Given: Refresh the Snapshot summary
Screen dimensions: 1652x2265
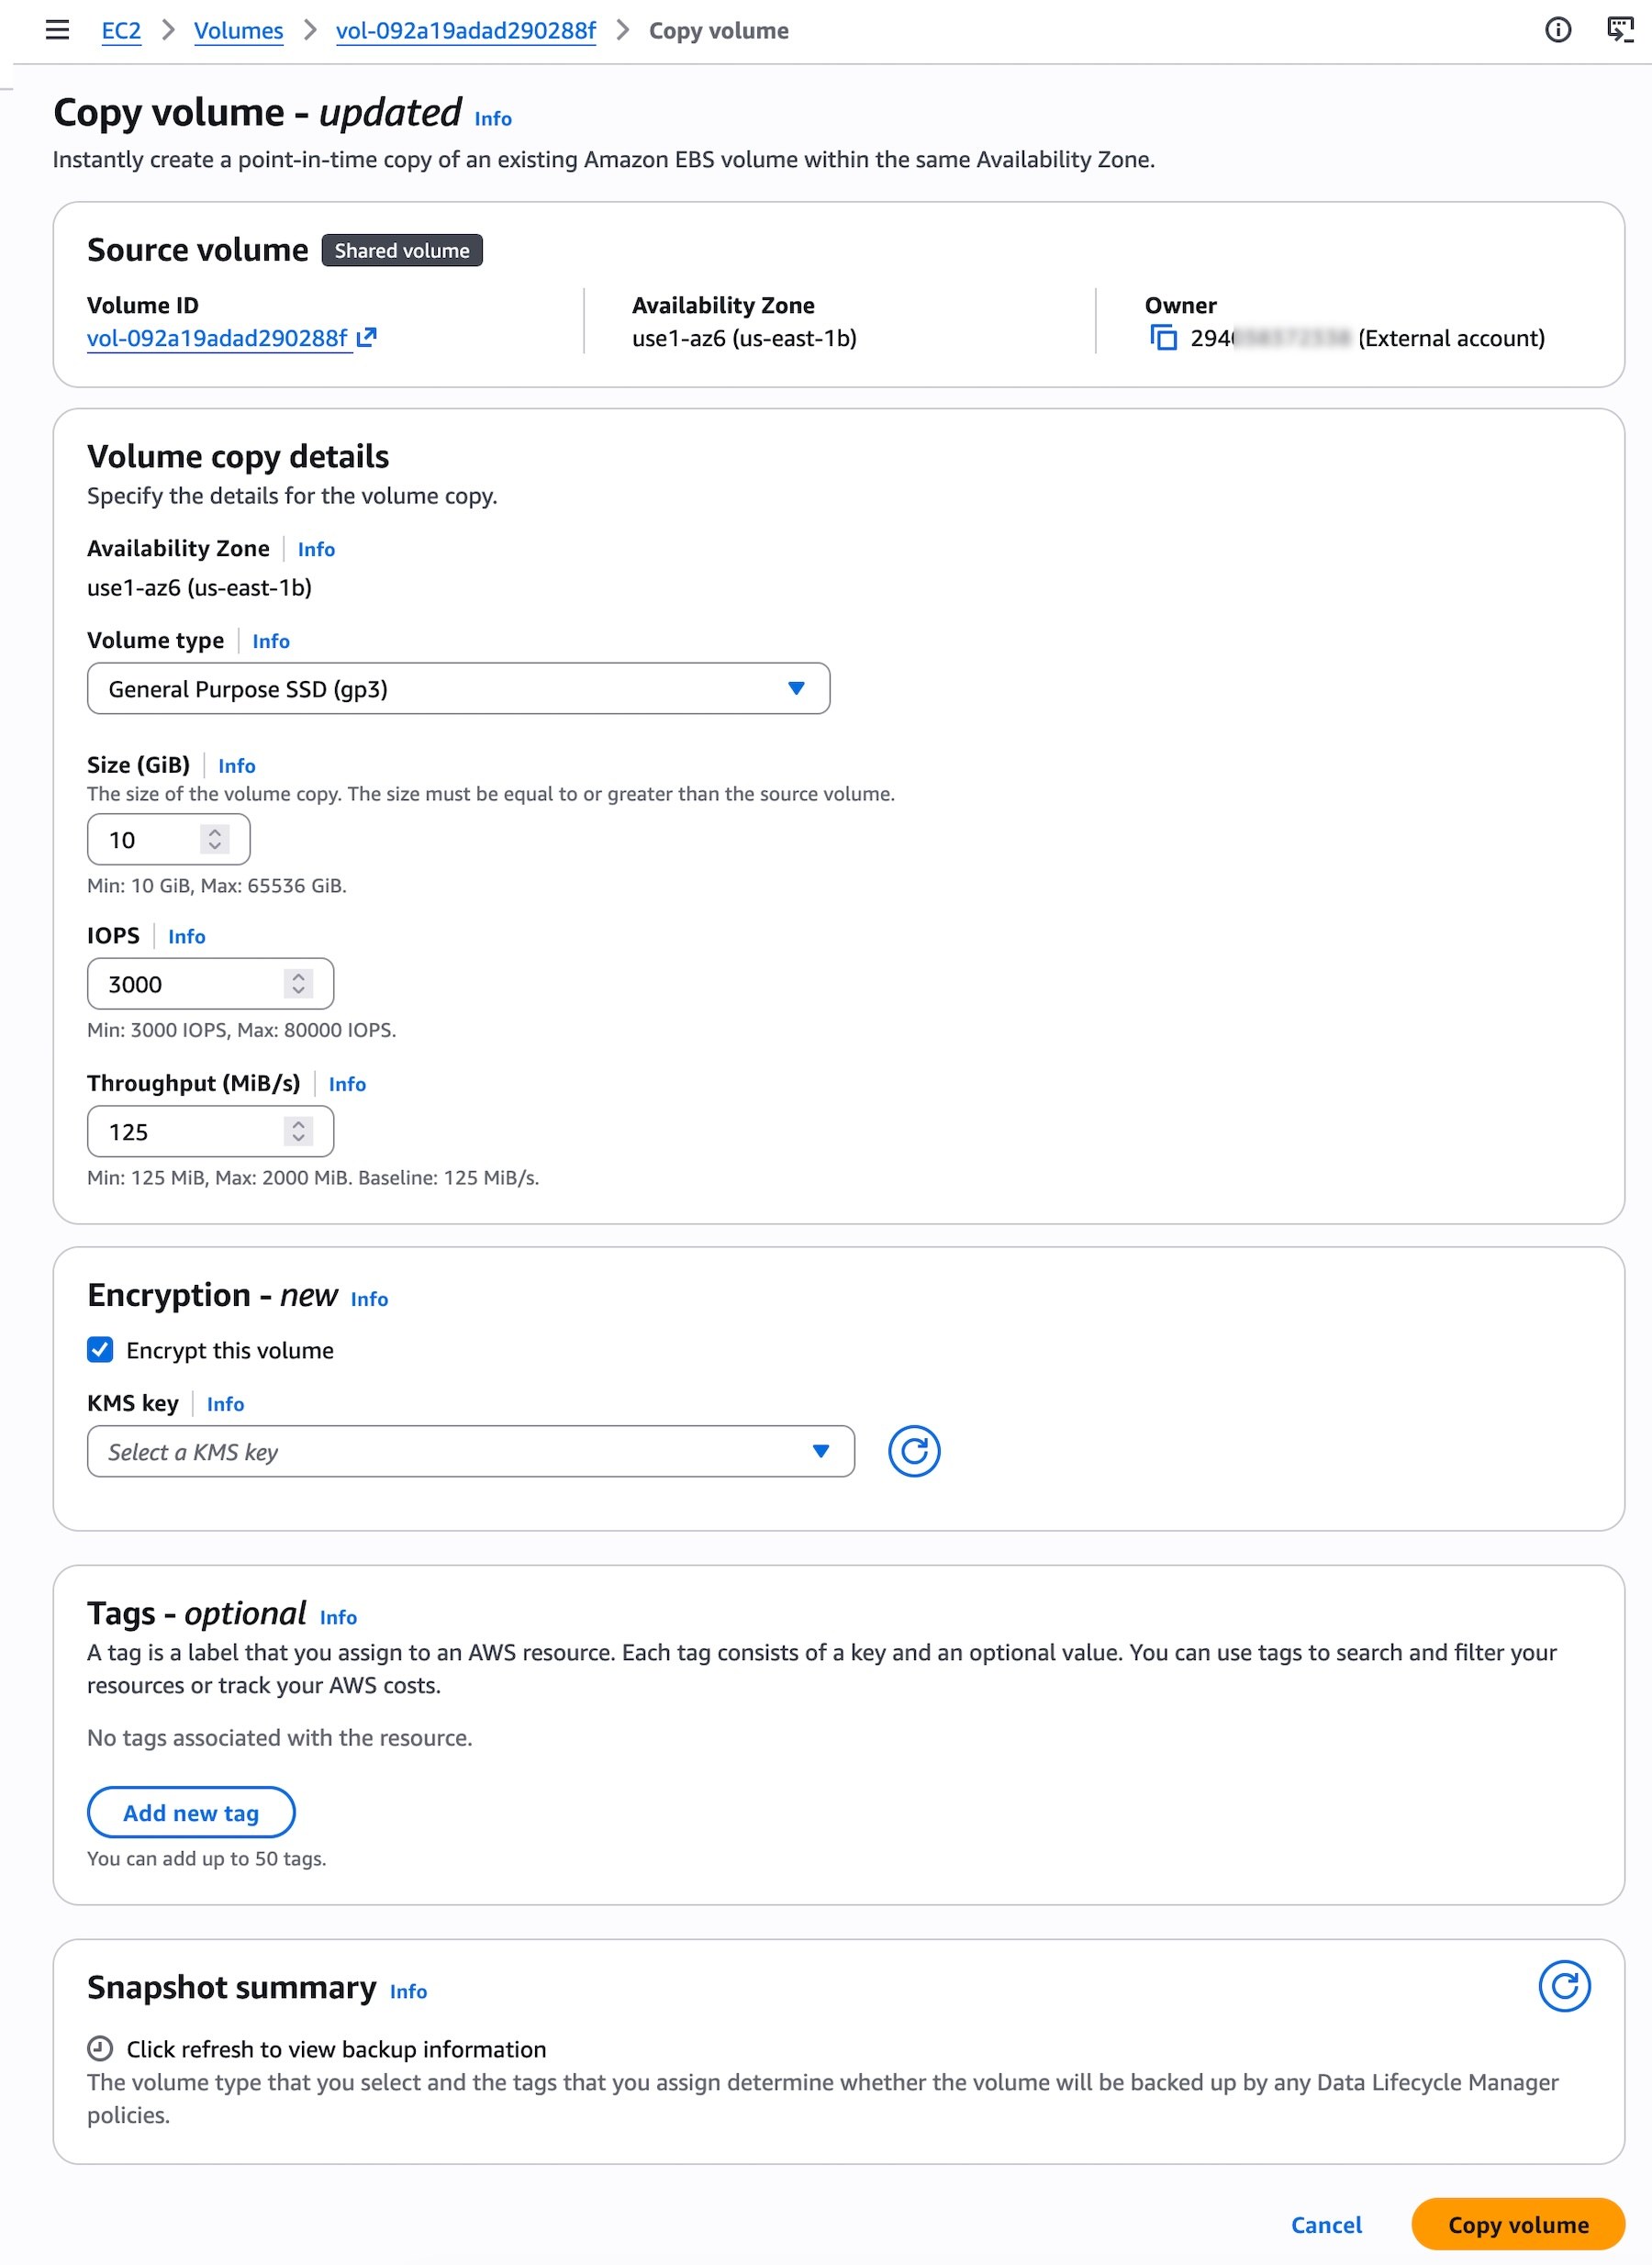Looking at the screenshot, I should pyautogui.click(x=1563, y=1985).
